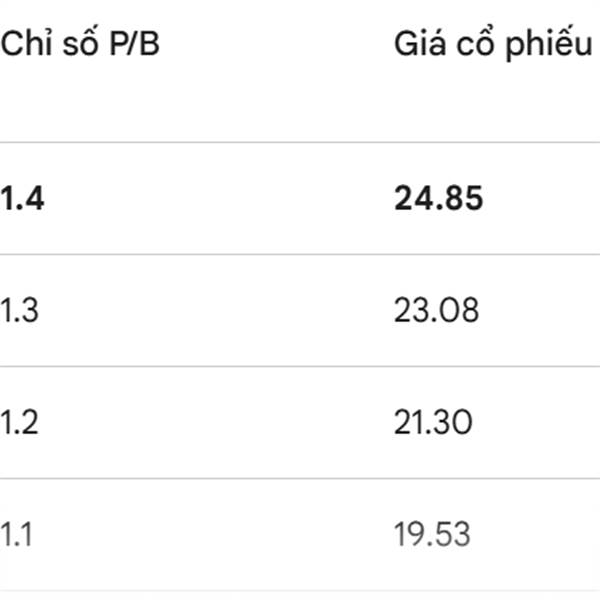The image size is (600, 600).
Task: Click the word "Chỉ" in the header
Action: point(26,46)
